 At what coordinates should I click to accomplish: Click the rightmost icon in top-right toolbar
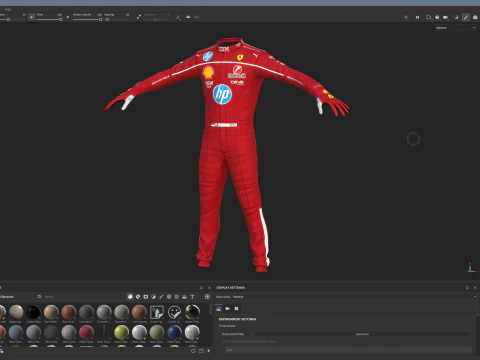click(475, 17)
